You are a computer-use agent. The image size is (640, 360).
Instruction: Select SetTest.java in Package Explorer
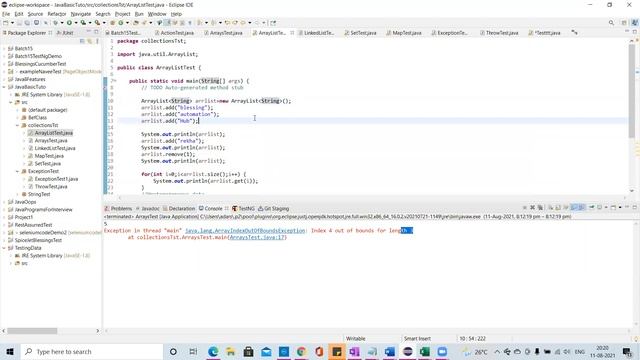pyautogui.click(x=48, y=164)
